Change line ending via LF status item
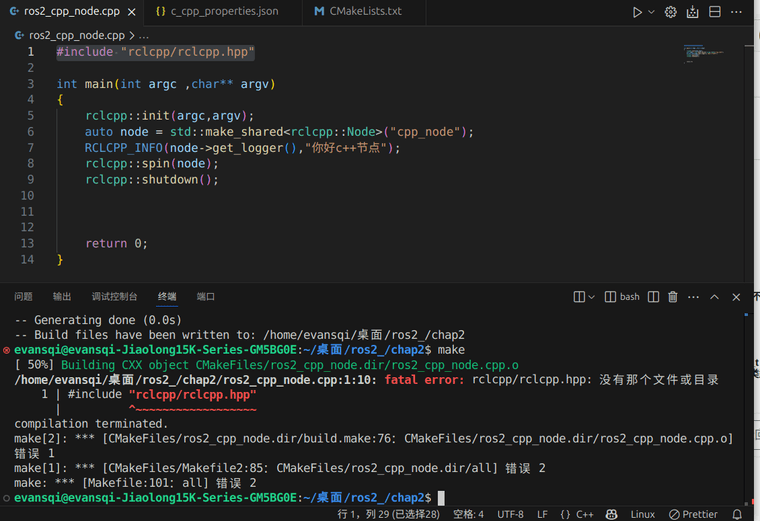Image resolution: width=760 pixels, height=521 pixels. (542, 514)
